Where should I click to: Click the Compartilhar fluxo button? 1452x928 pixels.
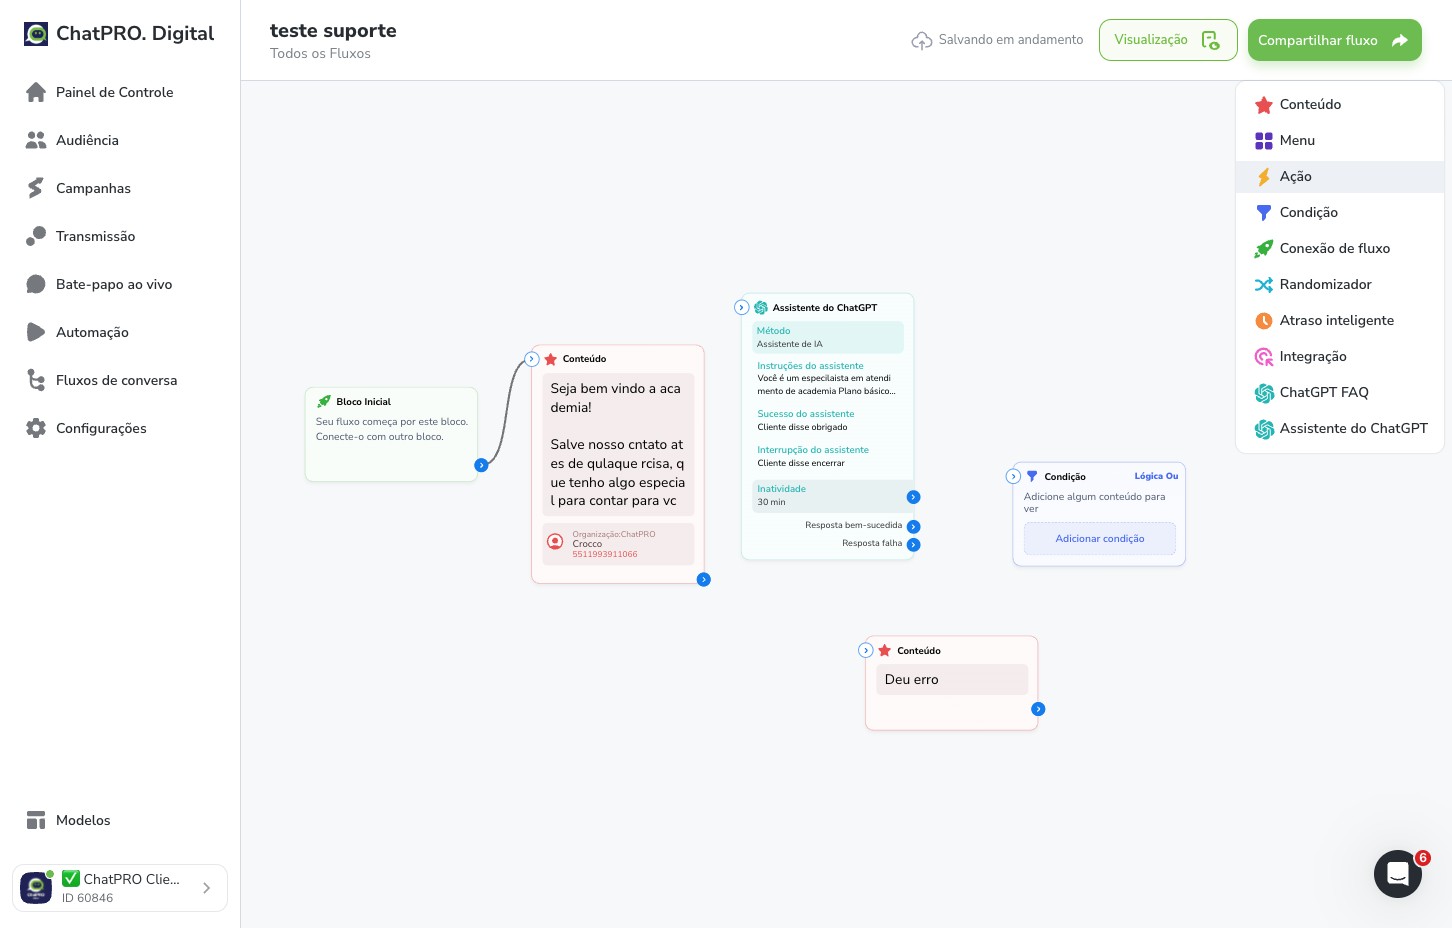click(1334, 40)
